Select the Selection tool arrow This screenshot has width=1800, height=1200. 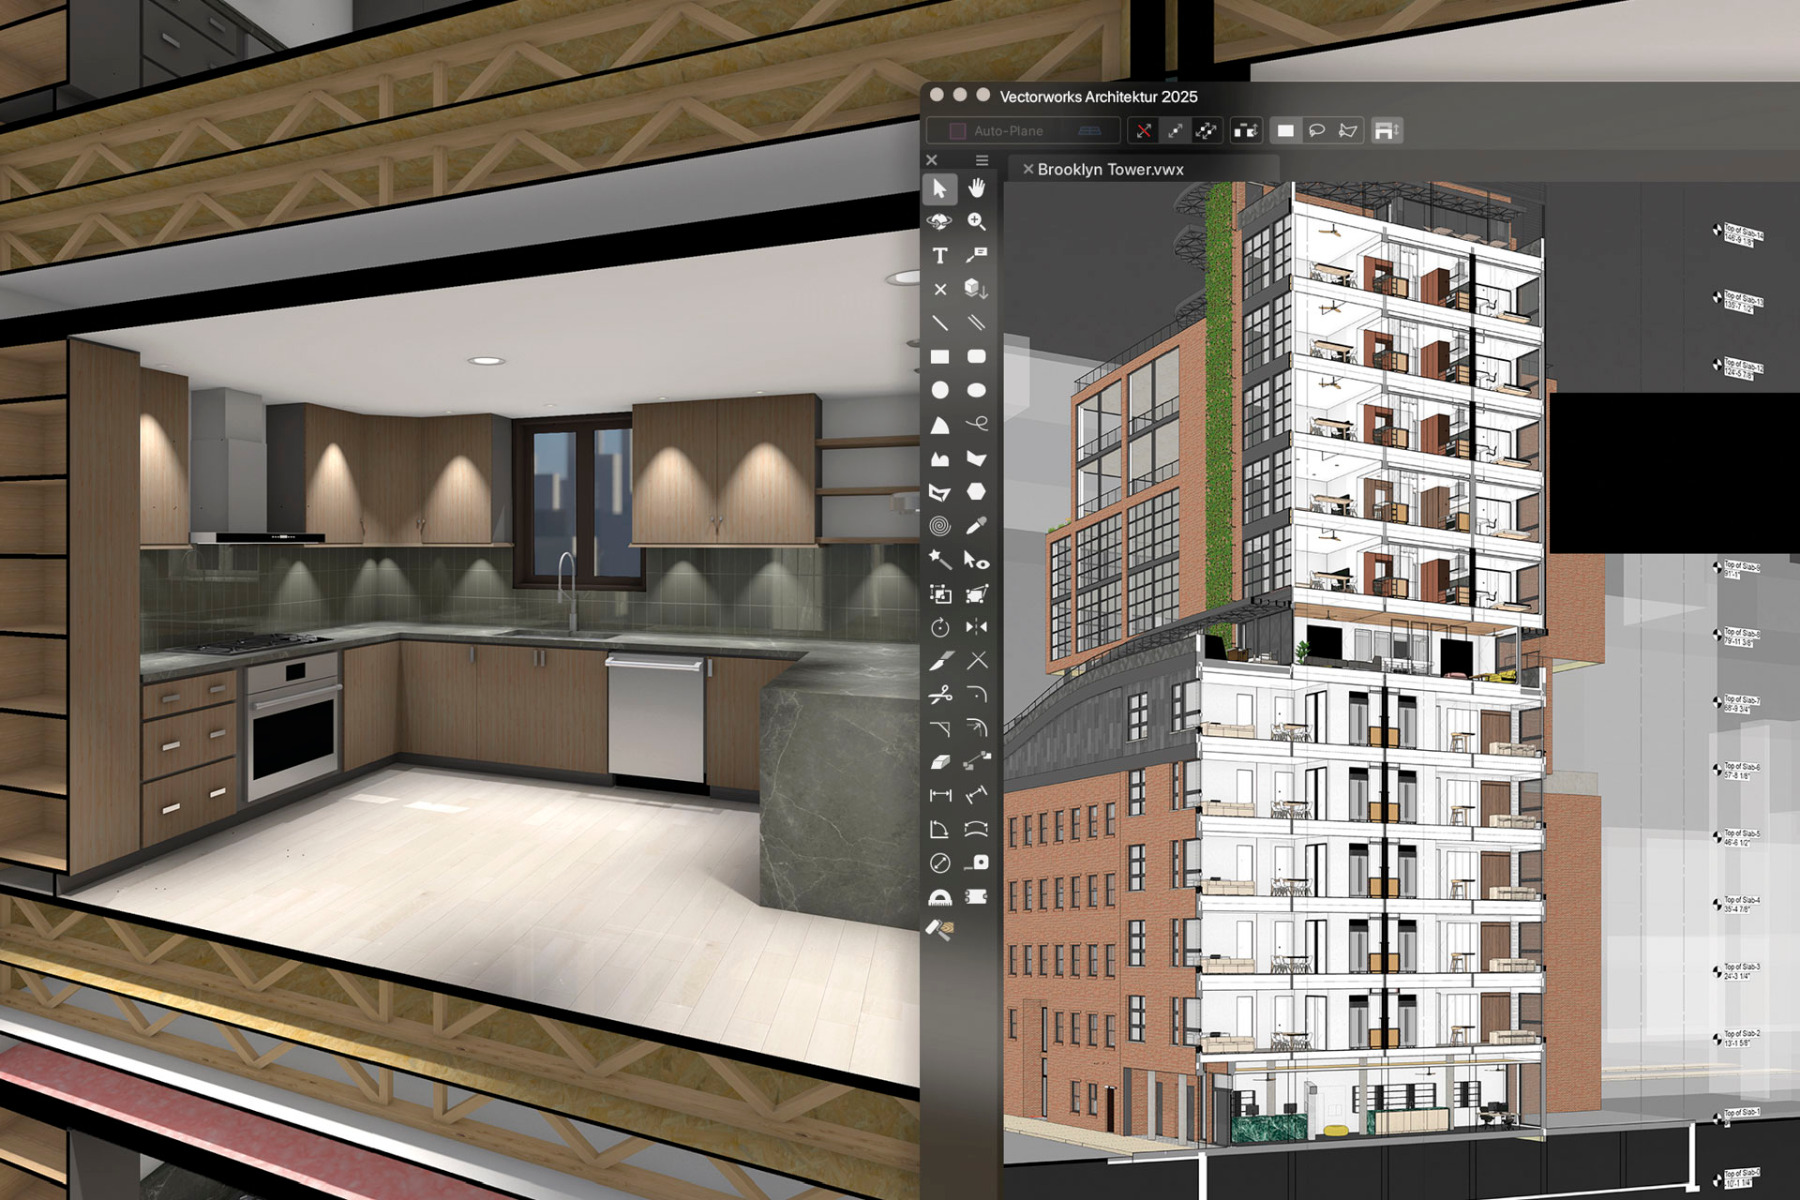940,190
